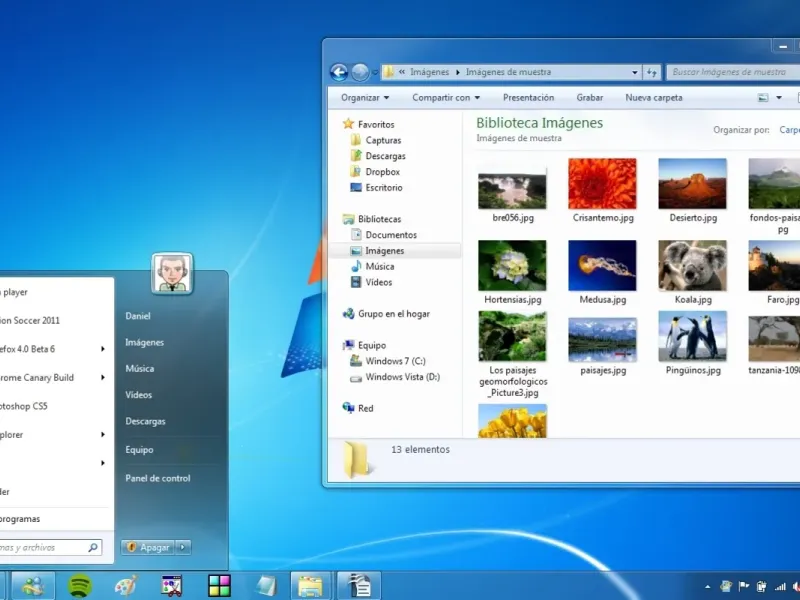Open the Windows Vista (D:) drive

[x=403, y=377]
